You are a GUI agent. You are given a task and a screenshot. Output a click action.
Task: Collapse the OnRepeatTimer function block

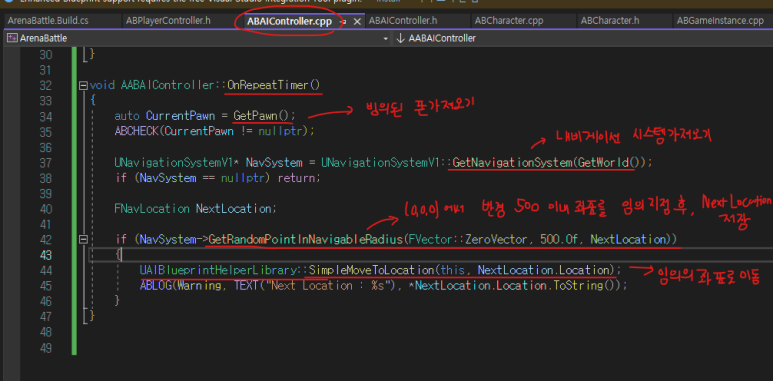click(83, 85)
